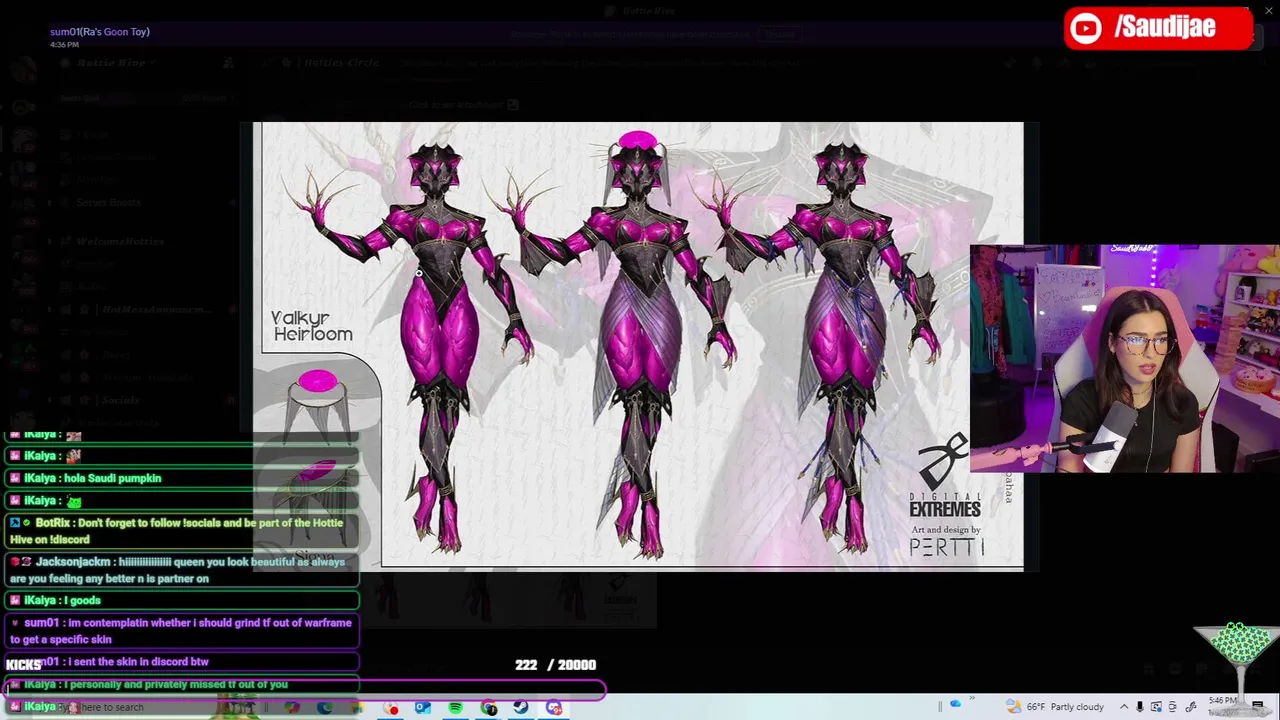Click the 'iKaiya : I goods' message
The height and width of the screenshot is (720, 1280).
coord(182,600)
